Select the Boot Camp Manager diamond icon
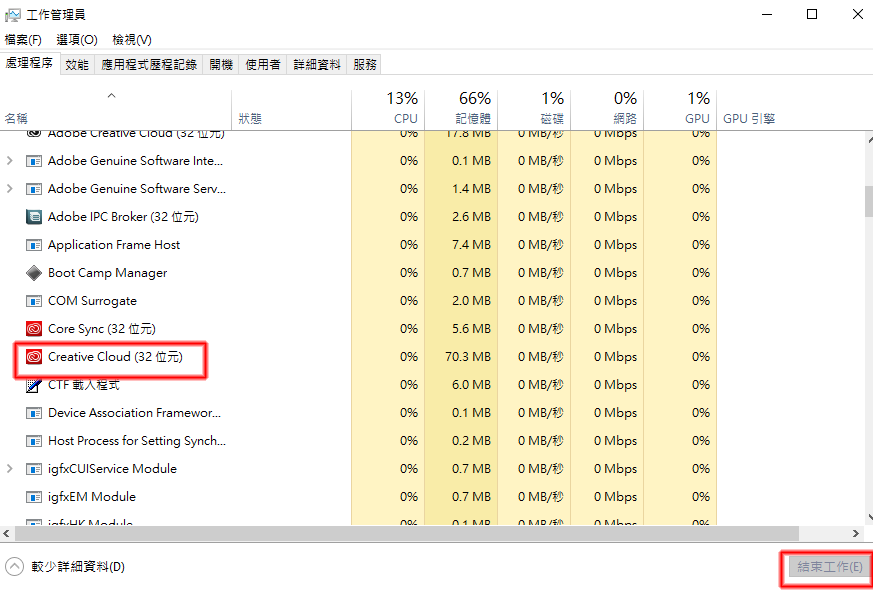Screen dimensions: 873x591 point(35,273)
